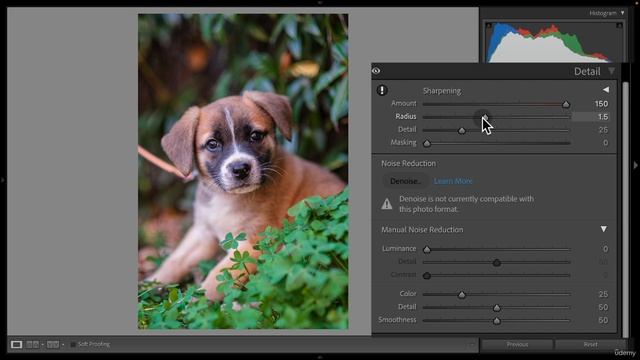The height and width of the screenshot is (360, 640).
Task: Click the Denoise button
Action: (x=405, y=181)
